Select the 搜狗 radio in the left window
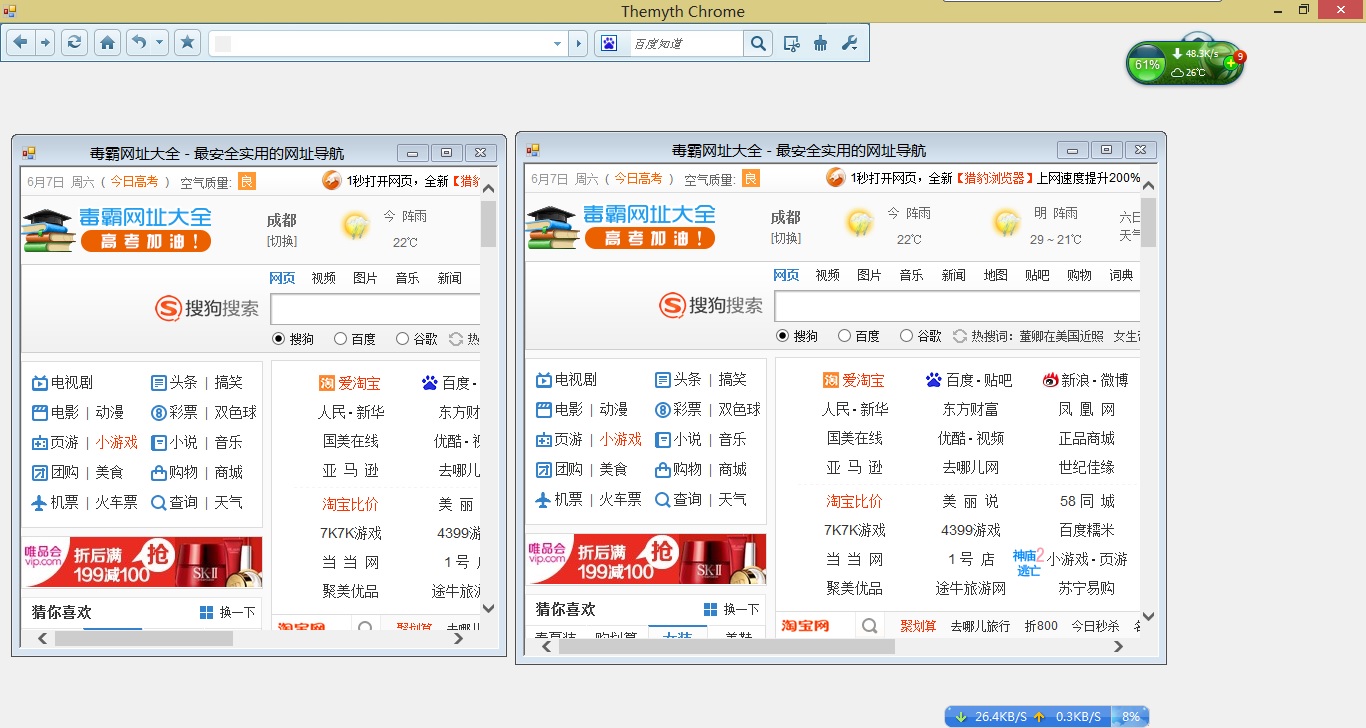 pos(278,339)
